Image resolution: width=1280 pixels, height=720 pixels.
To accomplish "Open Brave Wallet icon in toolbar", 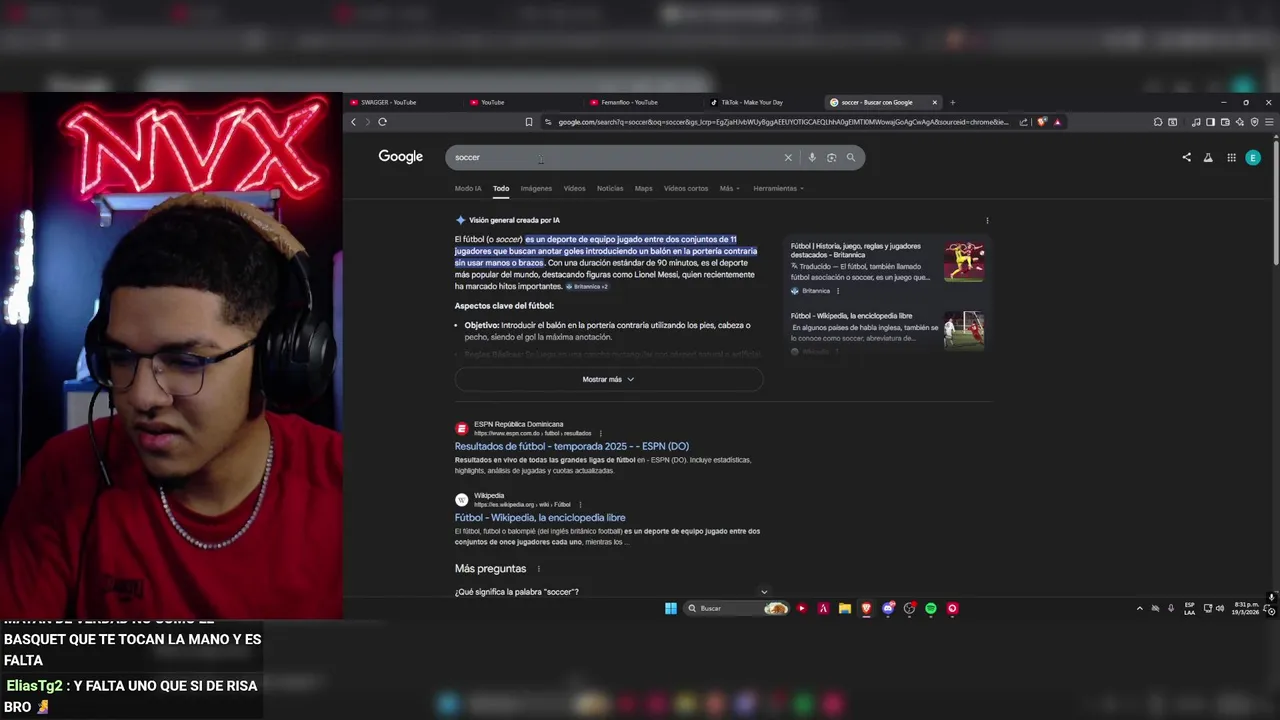I will pyautogui.click(x=1225, y=122).
